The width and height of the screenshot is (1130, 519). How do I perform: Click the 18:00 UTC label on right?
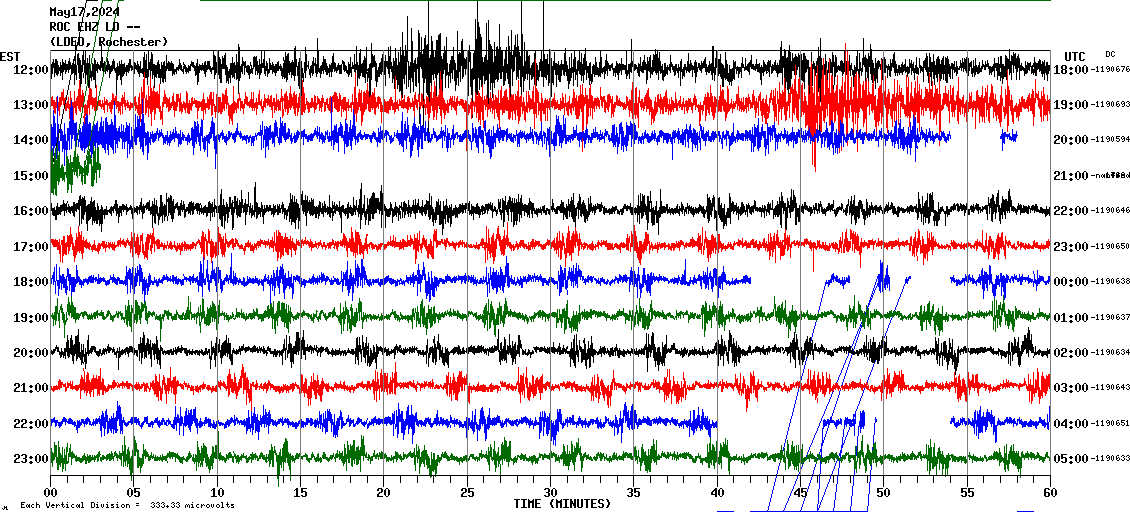coord(1070,69)
